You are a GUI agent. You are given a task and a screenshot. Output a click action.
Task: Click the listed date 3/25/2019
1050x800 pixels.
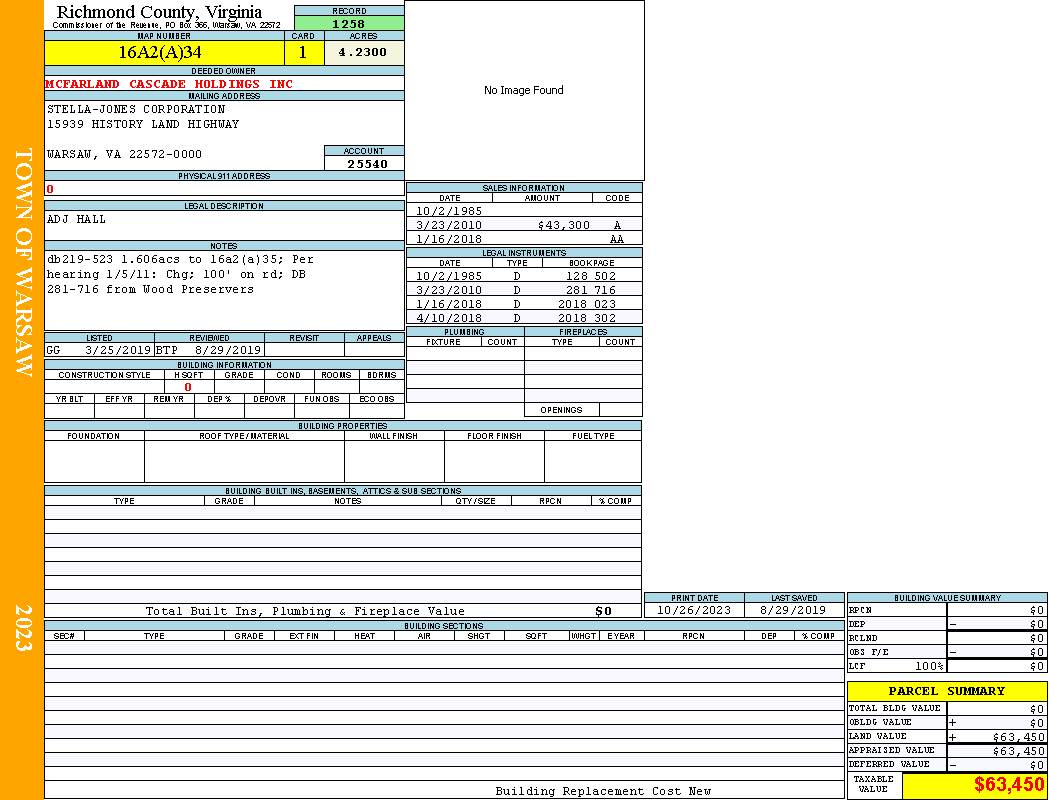[x=117, y=351]
